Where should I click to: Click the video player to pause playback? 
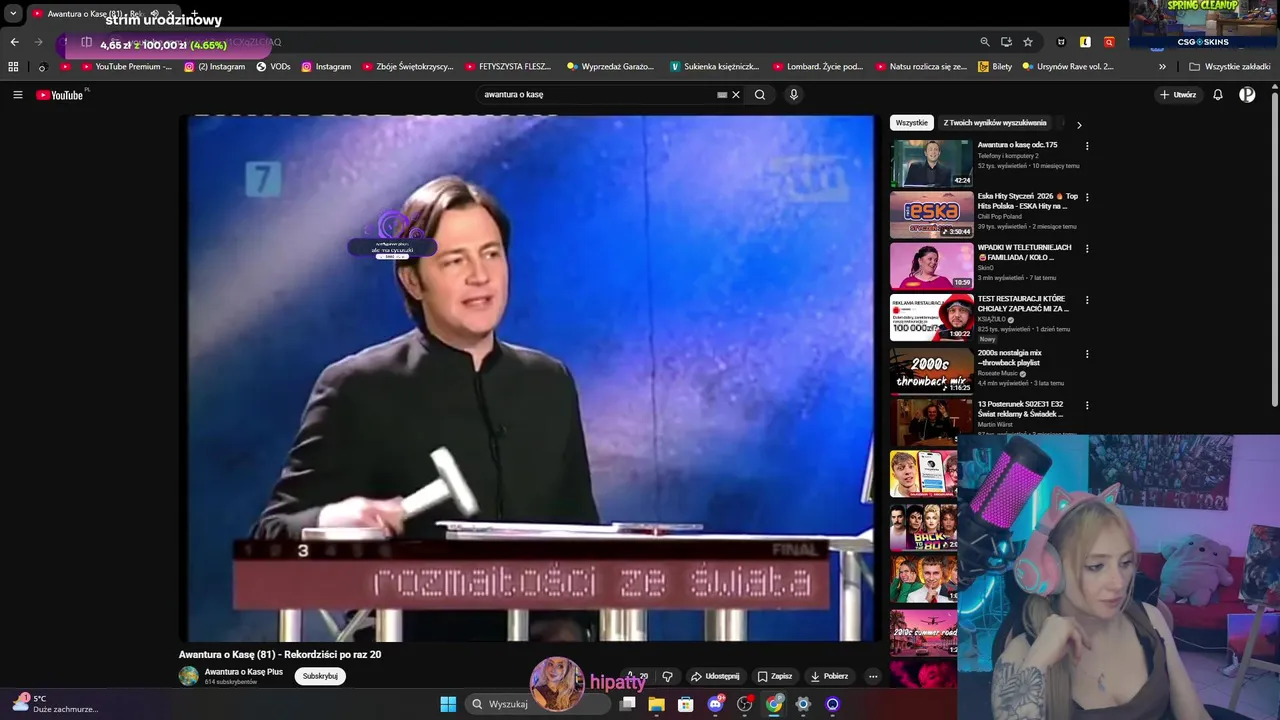pos(531,378)
